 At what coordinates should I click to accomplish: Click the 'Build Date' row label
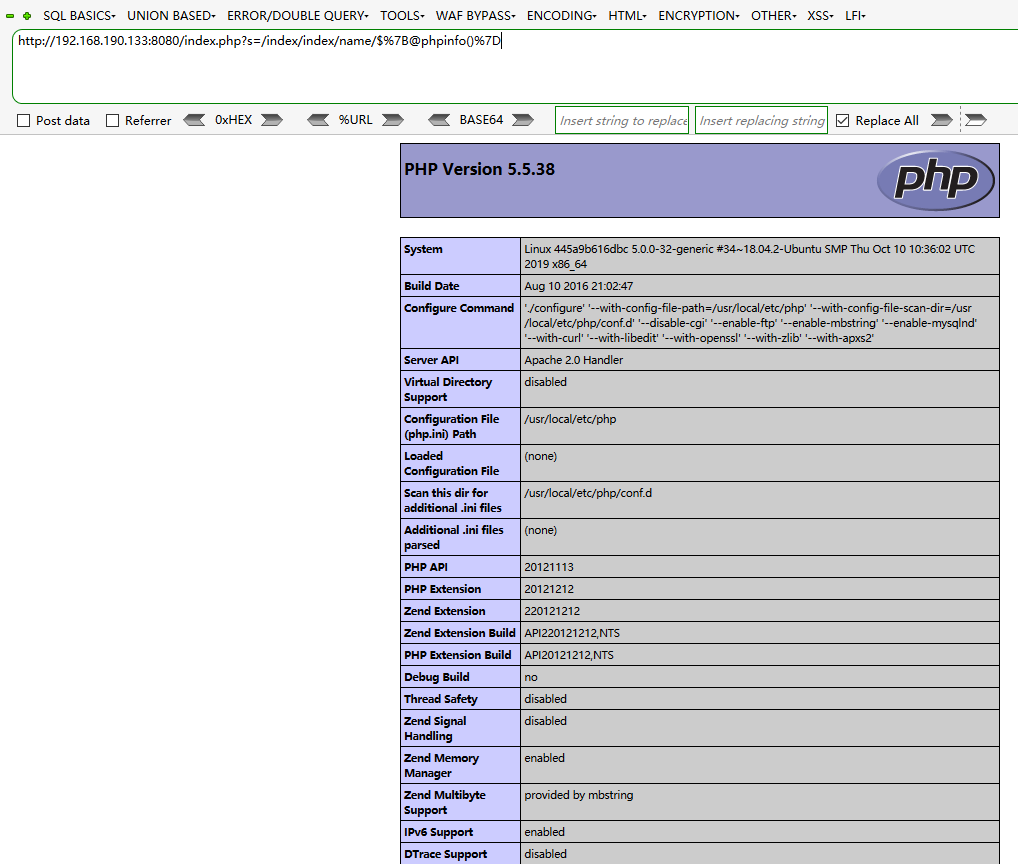(x=432, y=286)
